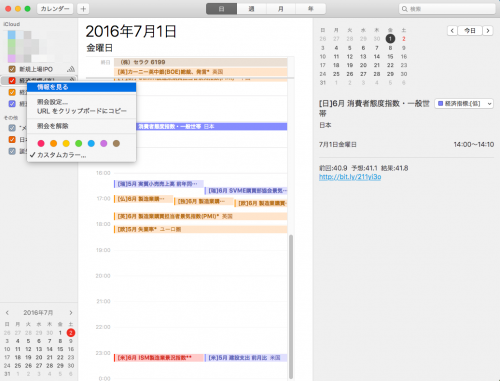Select red circled day 2 in sidebar mini calendar

tap(71, 333)
